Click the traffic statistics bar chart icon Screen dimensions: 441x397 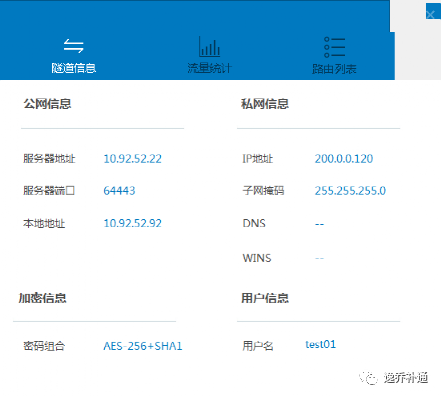click(209, 46)
